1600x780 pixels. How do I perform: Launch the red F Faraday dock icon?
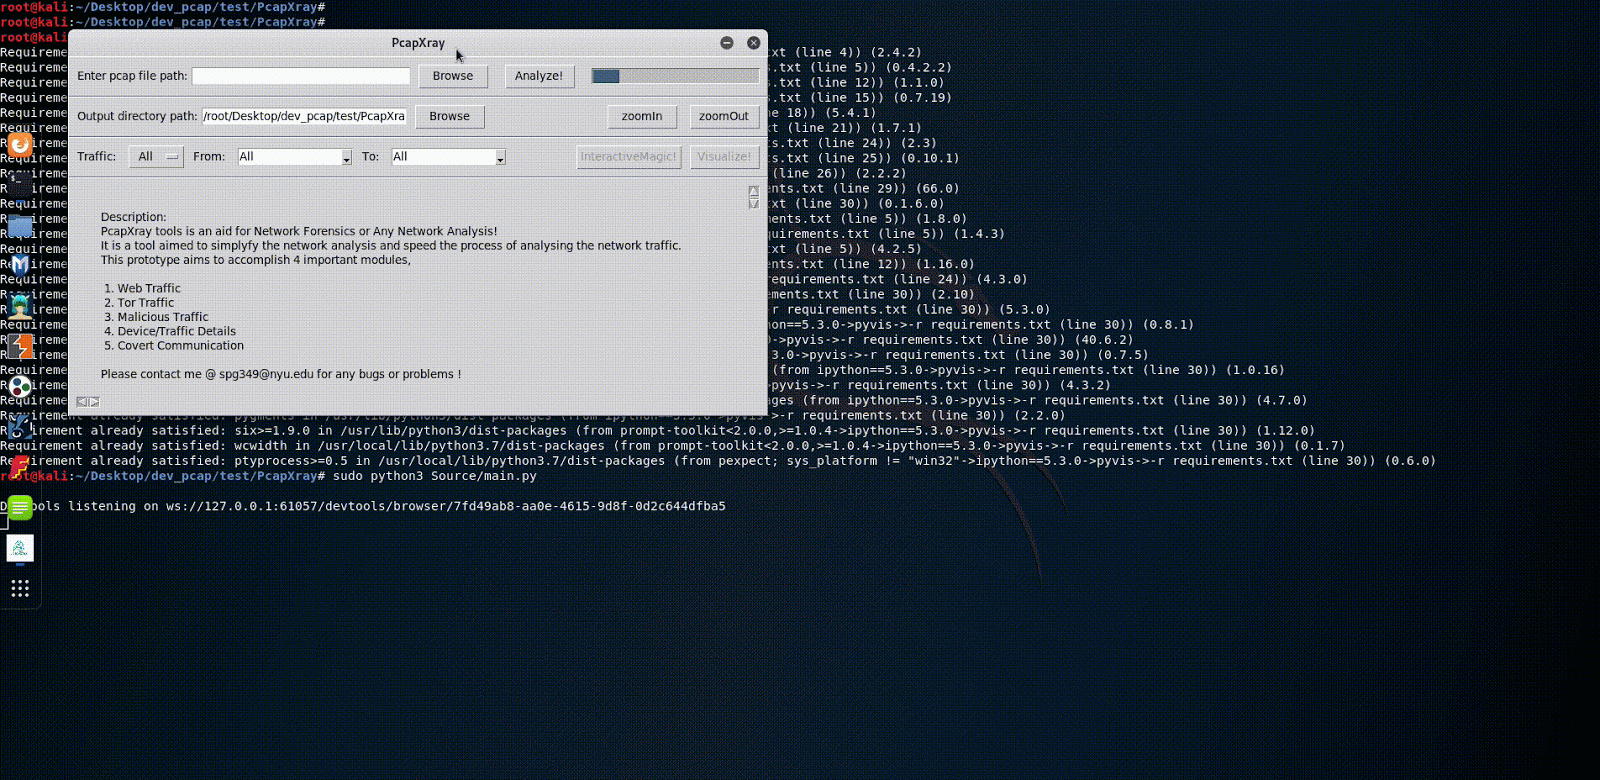tap(19, 466)
